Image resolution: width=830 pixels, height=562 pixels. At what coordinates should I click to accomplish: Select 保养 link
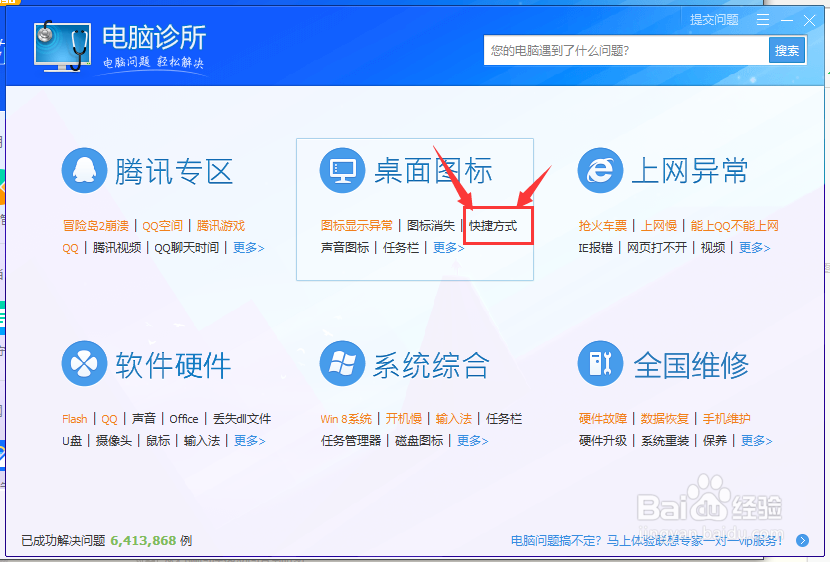[x=715, y=441]
